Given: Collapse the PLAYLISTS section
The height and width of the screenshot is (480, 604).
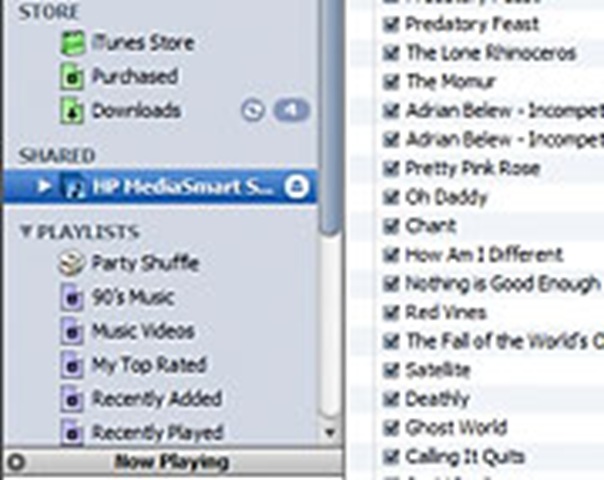Looking at the screenshot, I should click(x=25, y=231).
